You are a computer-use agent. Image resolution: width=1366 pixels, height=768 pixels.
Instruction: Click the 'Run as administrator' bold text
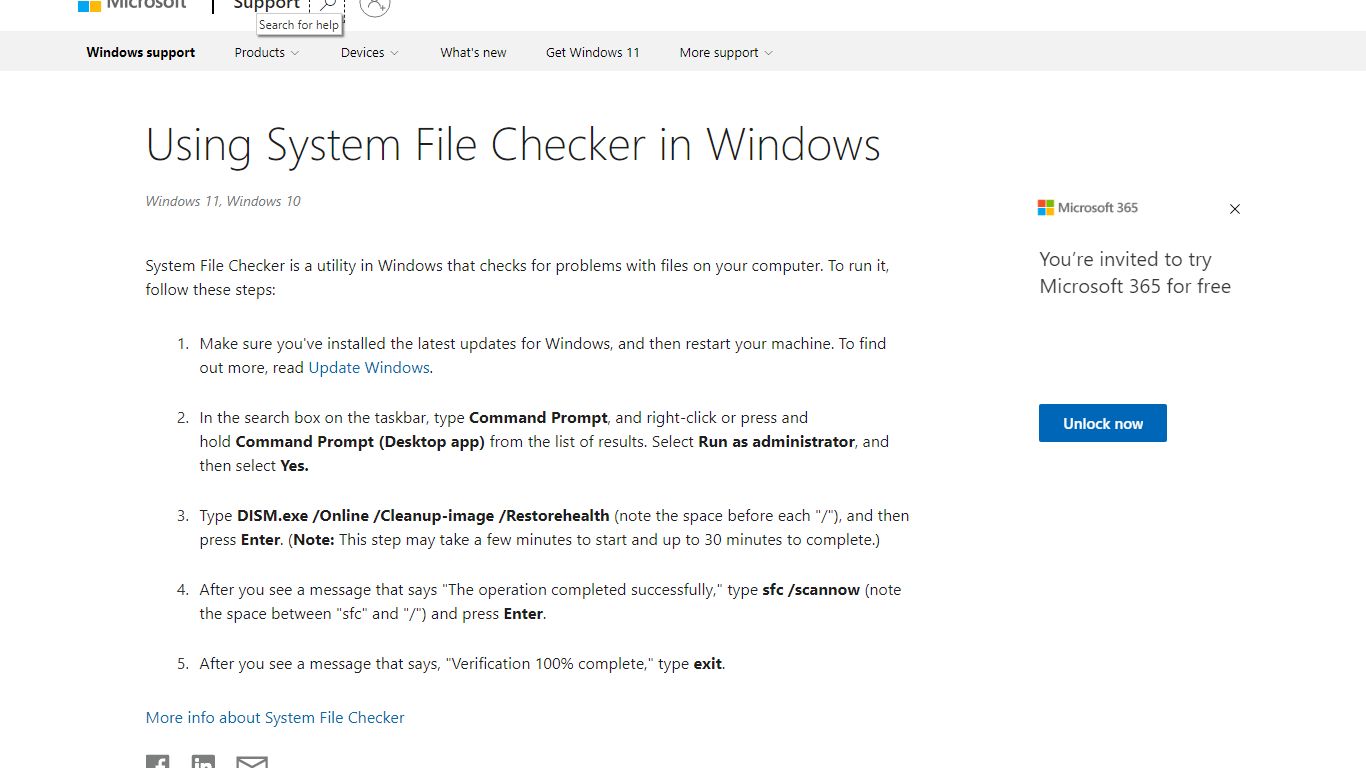click(777, 441)
